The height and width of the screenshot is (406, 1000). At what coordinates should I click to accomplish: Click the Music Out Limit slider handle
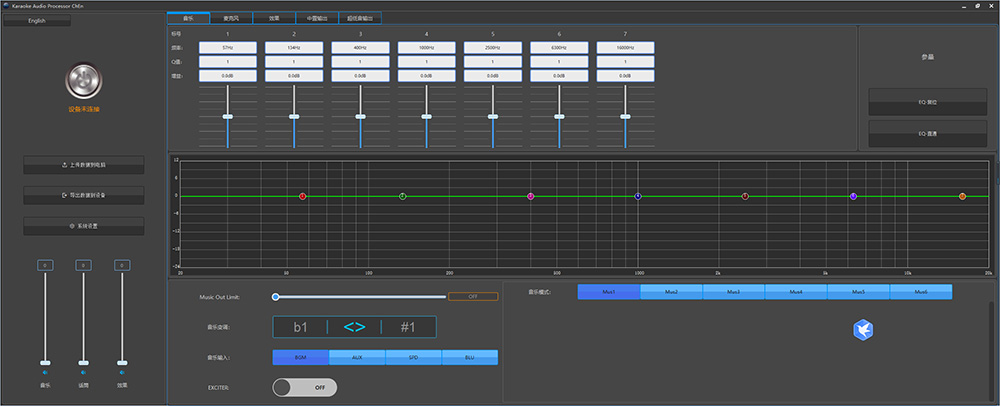point(276,296)
